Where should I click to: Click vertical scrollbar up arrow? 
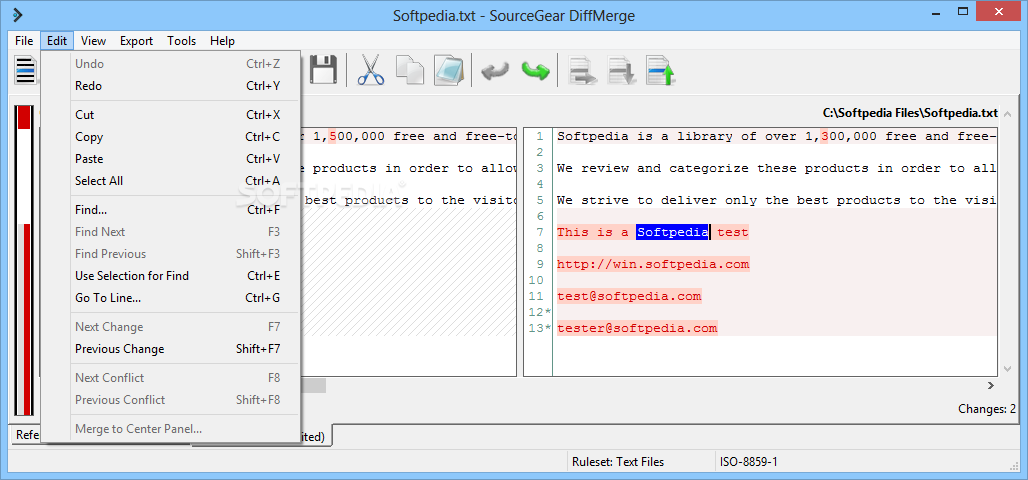(x=1008, y=116)
